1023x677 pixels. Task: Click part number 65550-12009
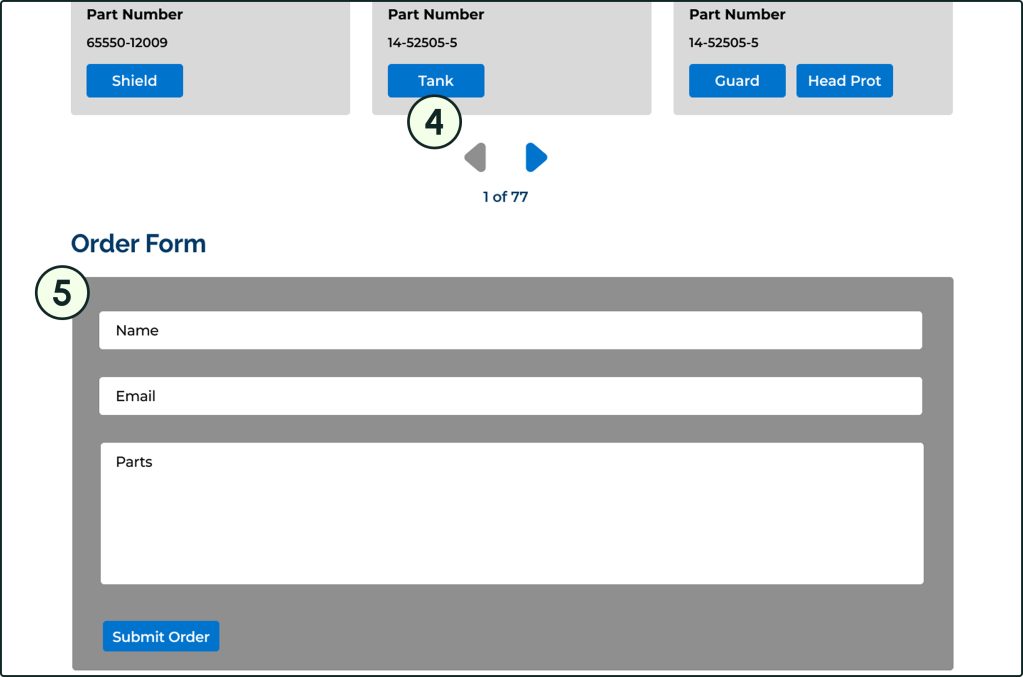coord(127,43)
